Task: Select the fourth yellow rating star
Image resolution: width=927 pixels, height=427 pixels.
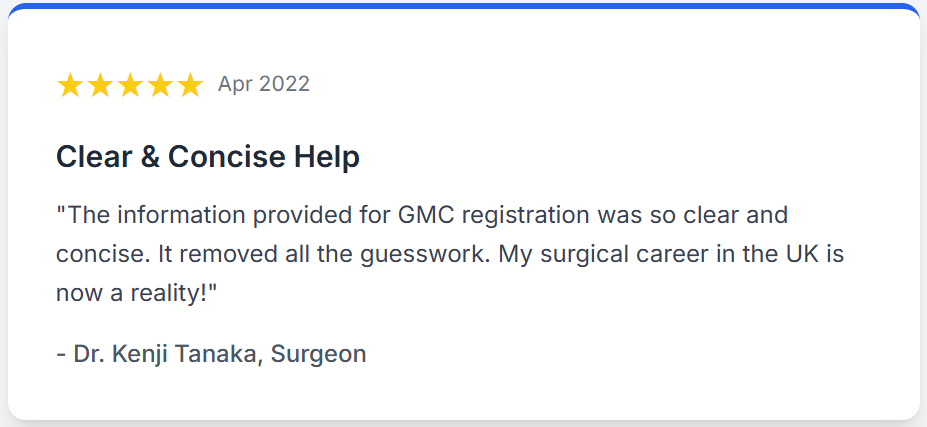Action: pyautogui.click(x=160, y=85)
